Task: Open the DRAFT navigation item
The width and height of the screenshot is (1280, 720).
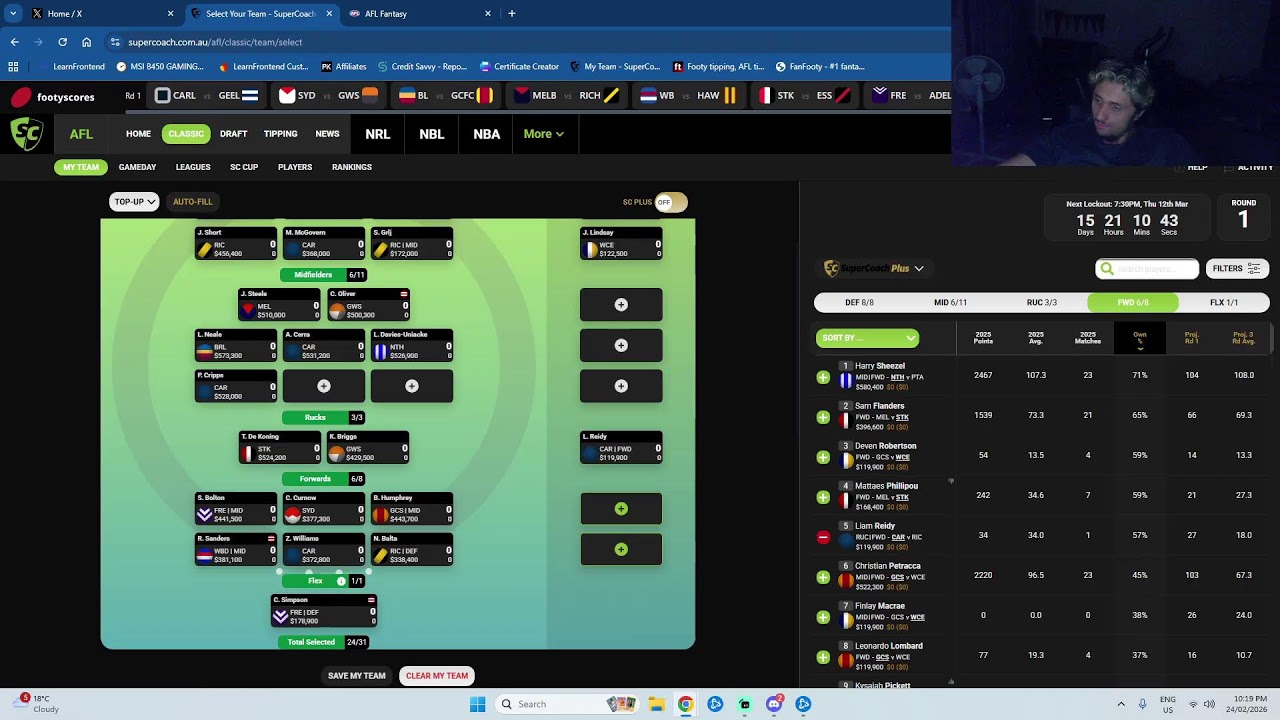Action: click(x=233, y=134)
